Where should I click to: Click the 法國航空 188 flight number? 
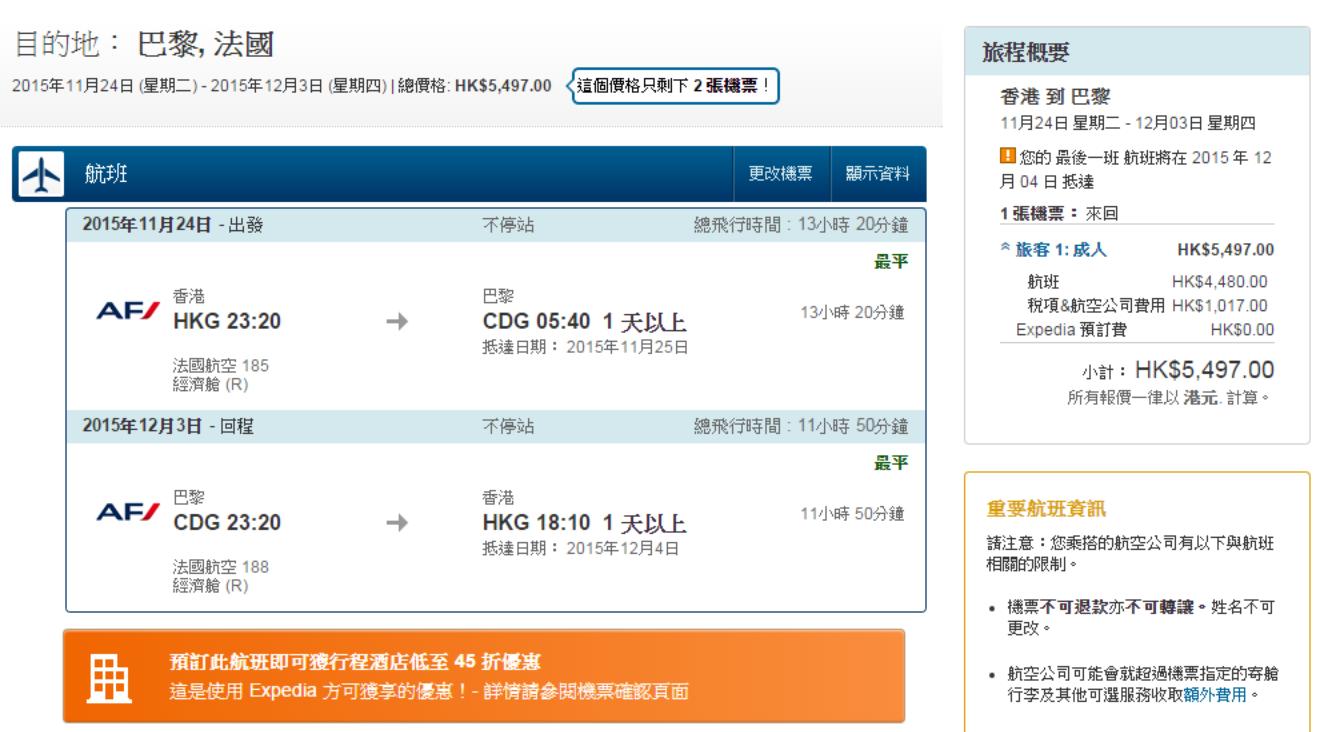tap(221, 567)
